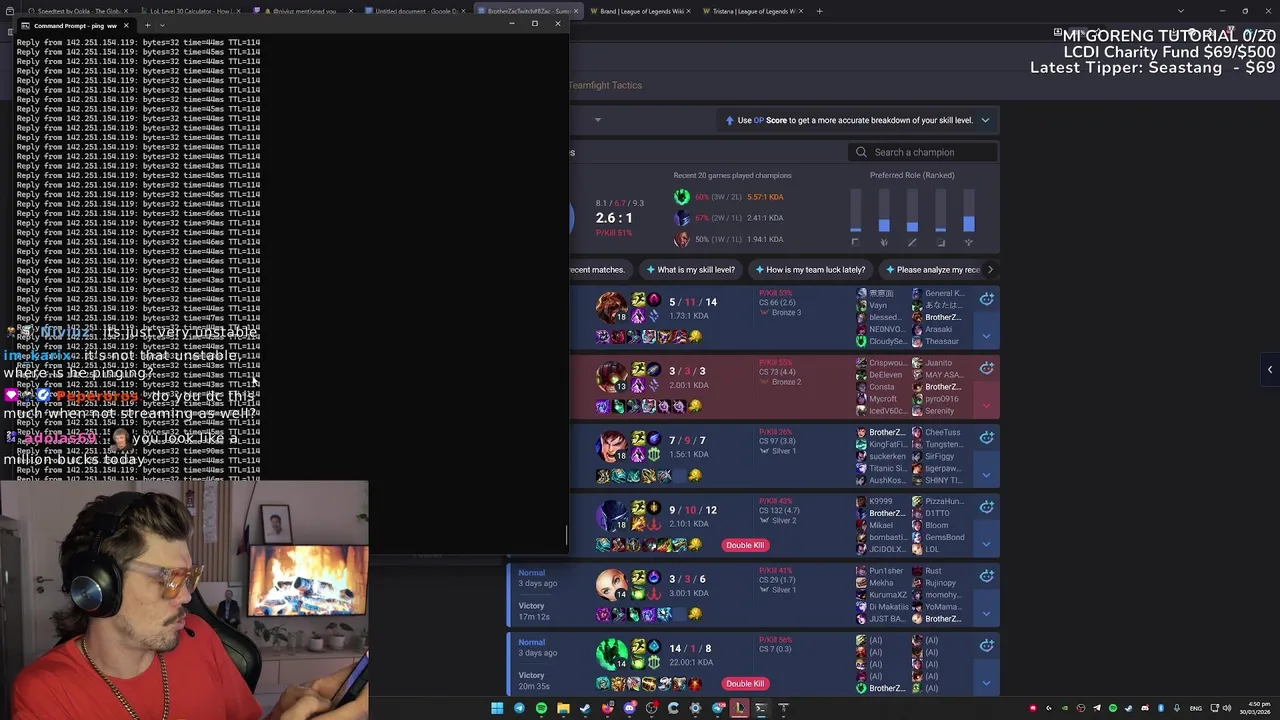Image resolution: width=1280 pixels, height=720 pixels.
Task: Click champion portrait on 14/1/8 match
Action: coord(610,653)
